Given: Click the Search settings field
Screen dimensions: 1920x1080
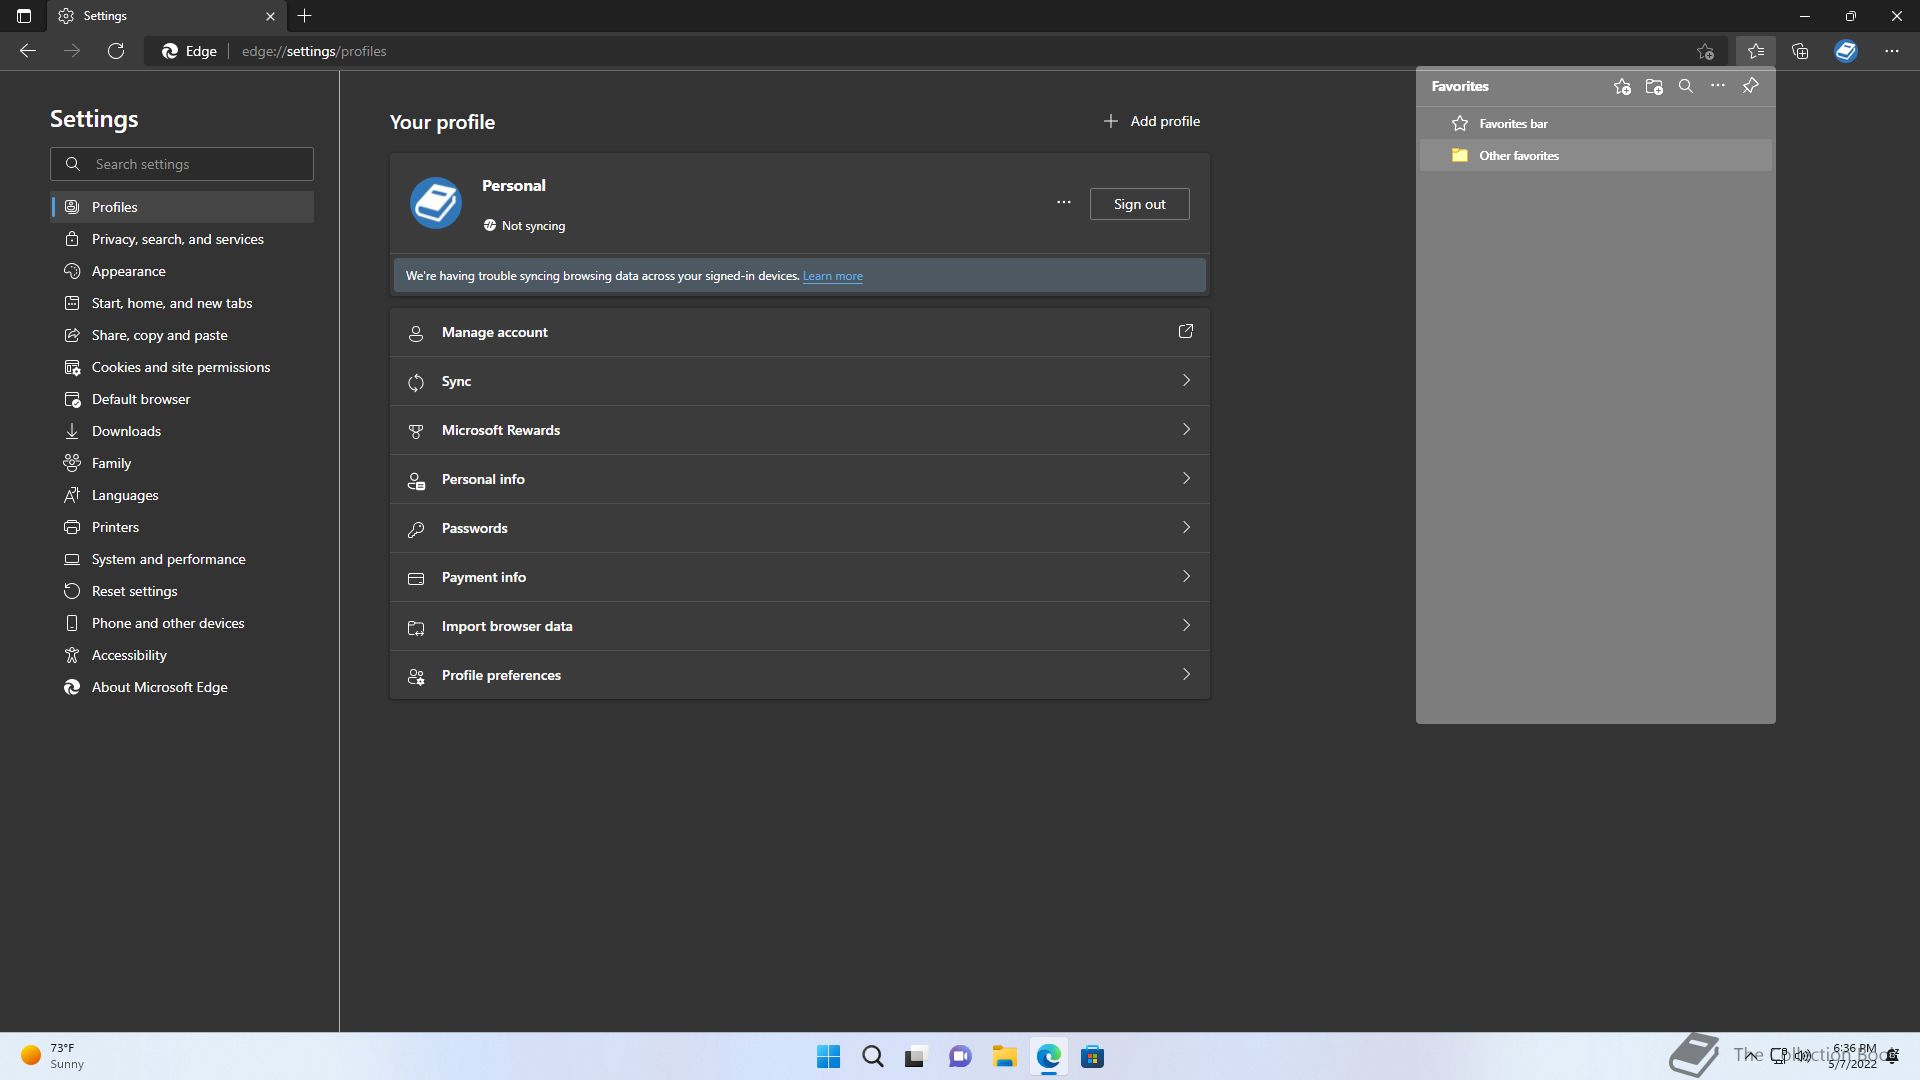Looking at the screenshot, I should pyautogui.click(x=182, y=164).
